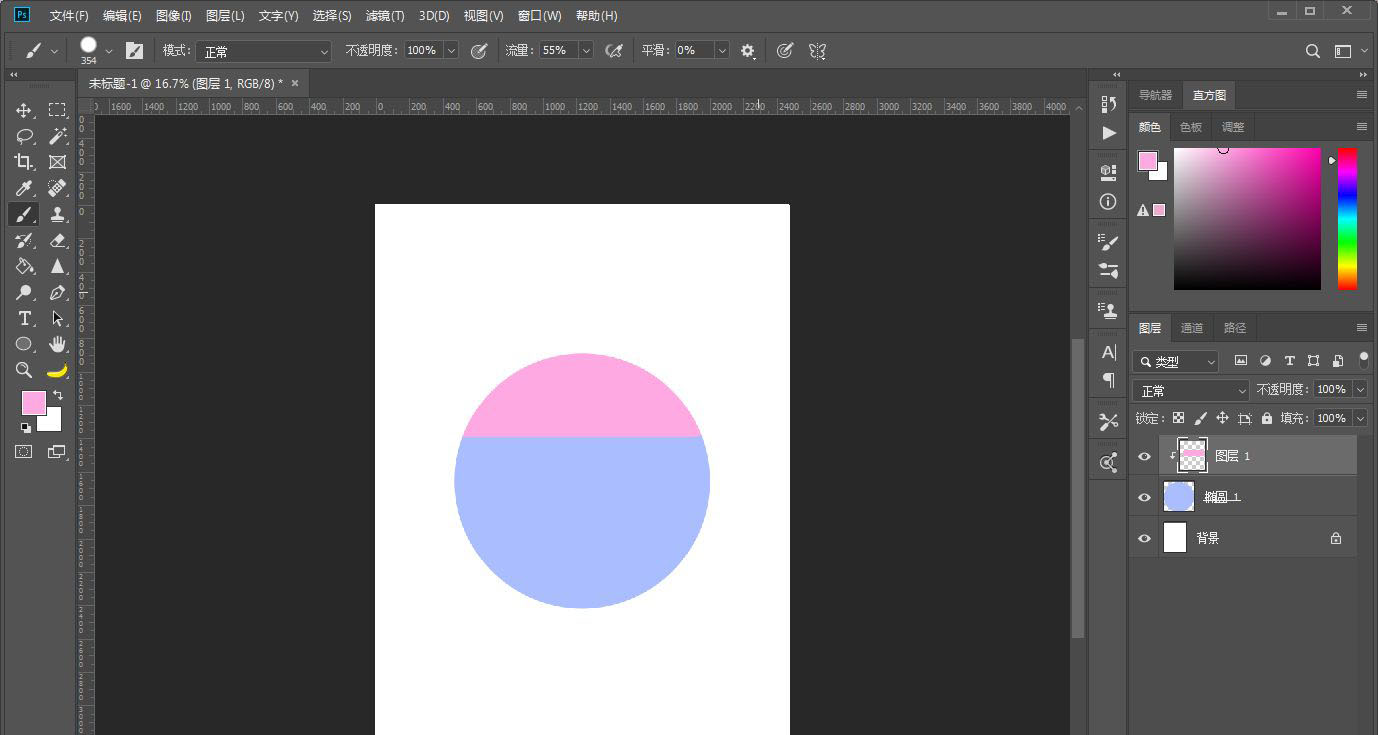Toggle lock all padlock in Layers panel
The image size is (1378, 735).
(1267, 418)
